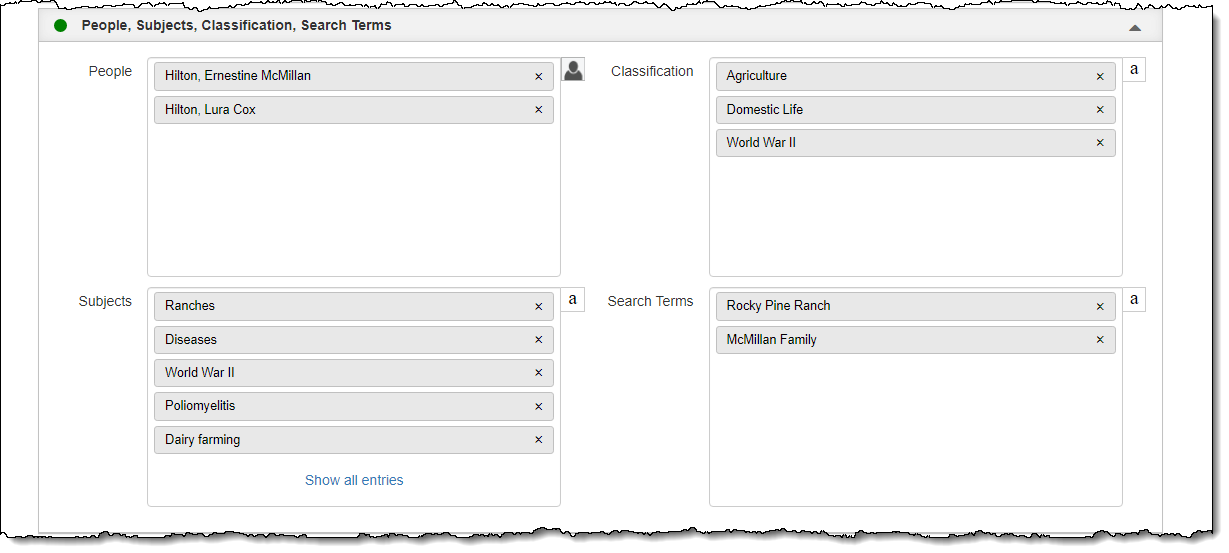The height and width of the screenshot is (553, 1229).
Task: Delete the Agriculture classification tag
Action: click(x=1100, y=76)
